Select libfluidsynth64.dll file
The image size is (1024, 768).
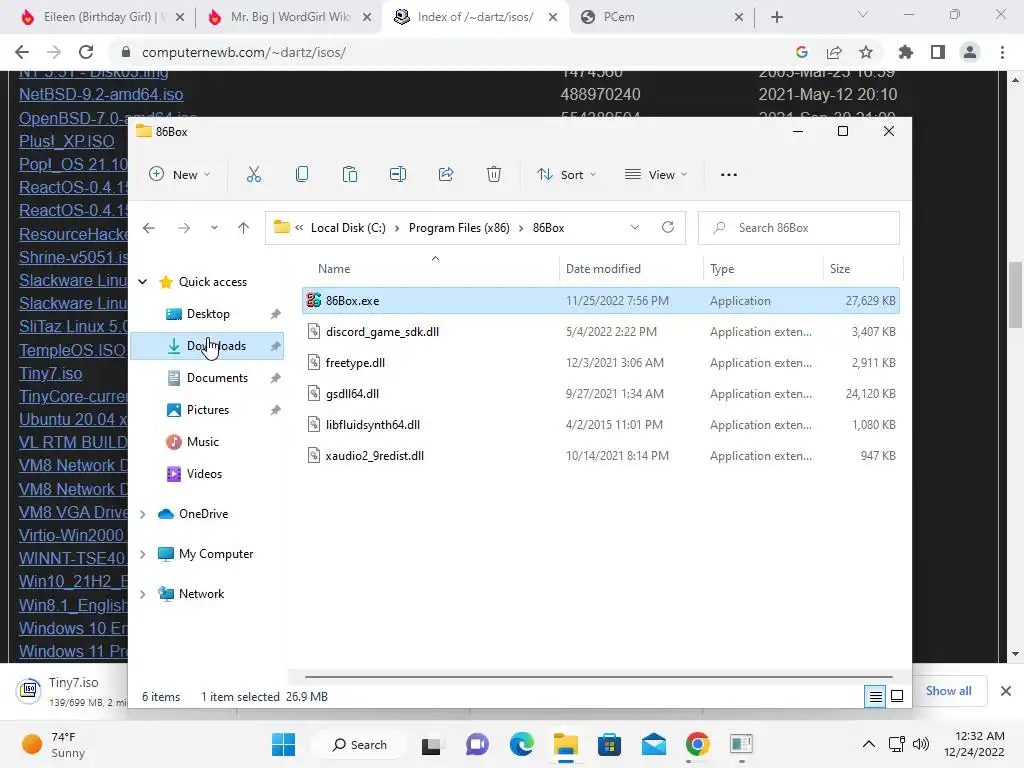[x=600, y=425]
